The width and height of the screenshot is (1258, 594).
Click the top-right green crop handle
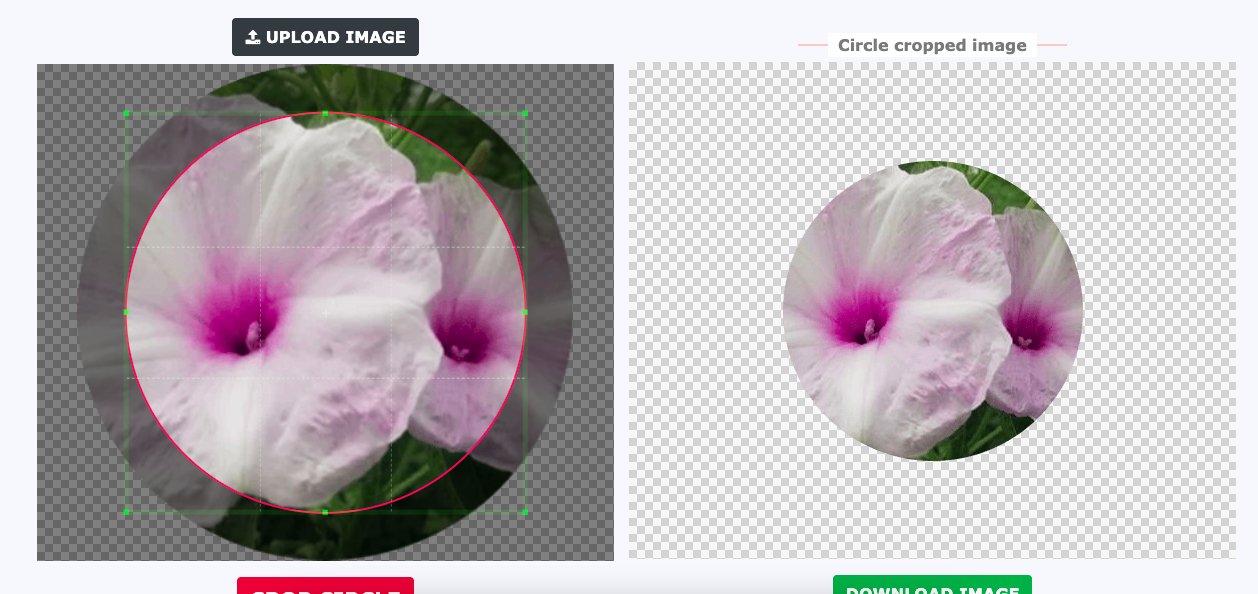pyautogui.click(x=525, y=114)
